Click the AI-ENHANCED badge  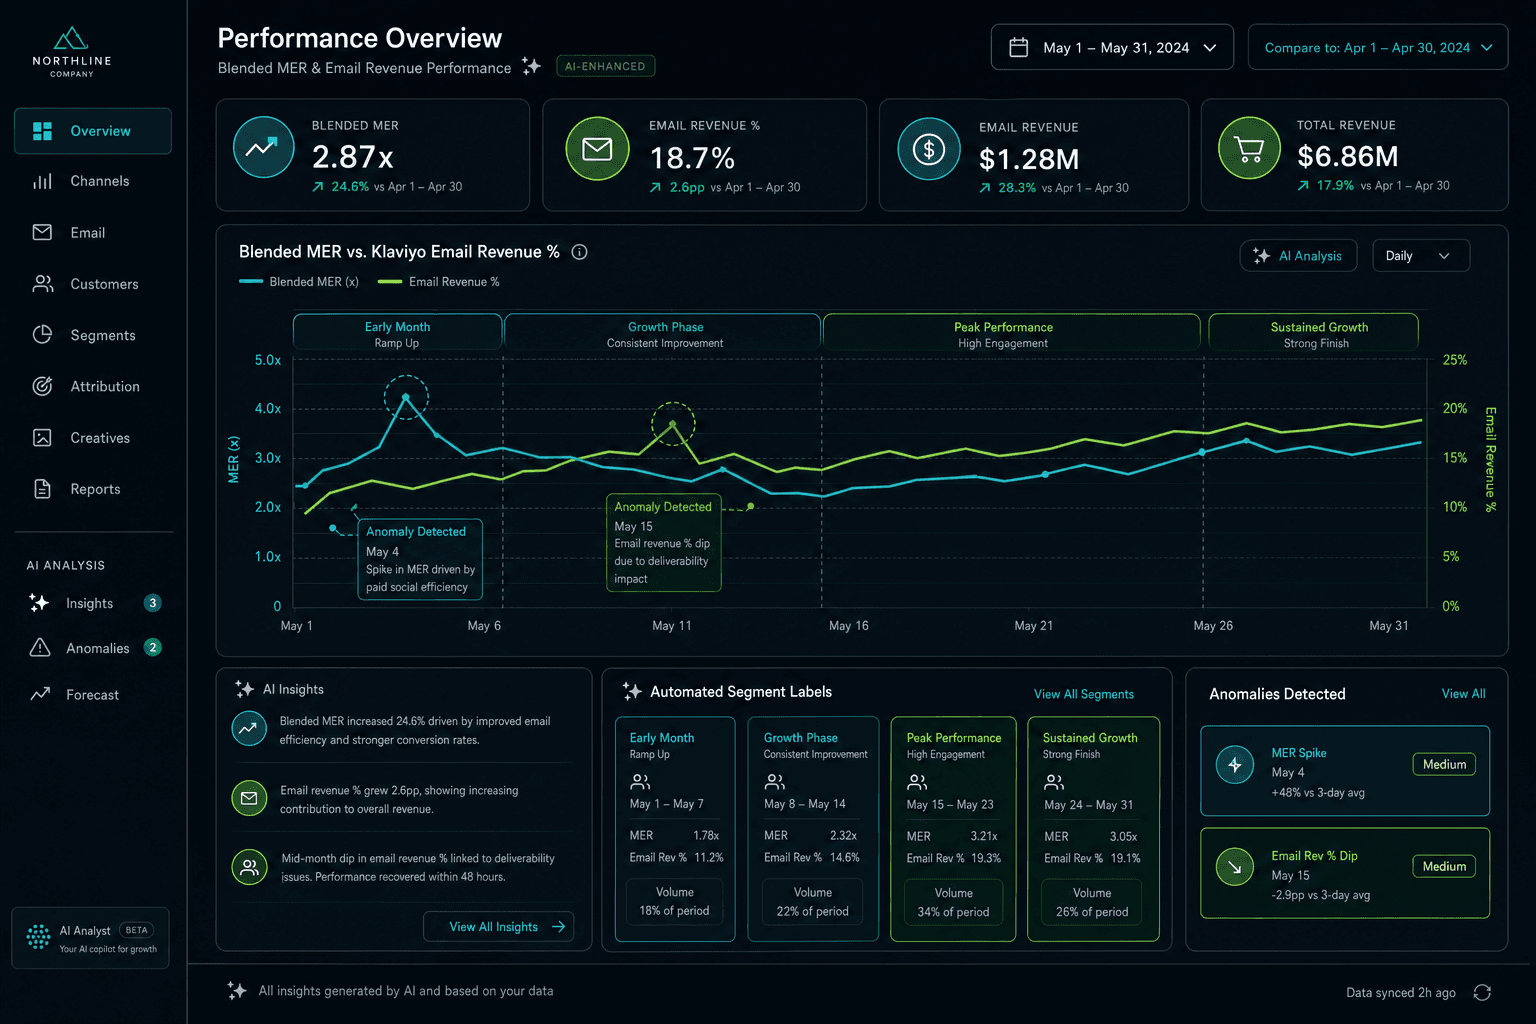coord(605,66)
